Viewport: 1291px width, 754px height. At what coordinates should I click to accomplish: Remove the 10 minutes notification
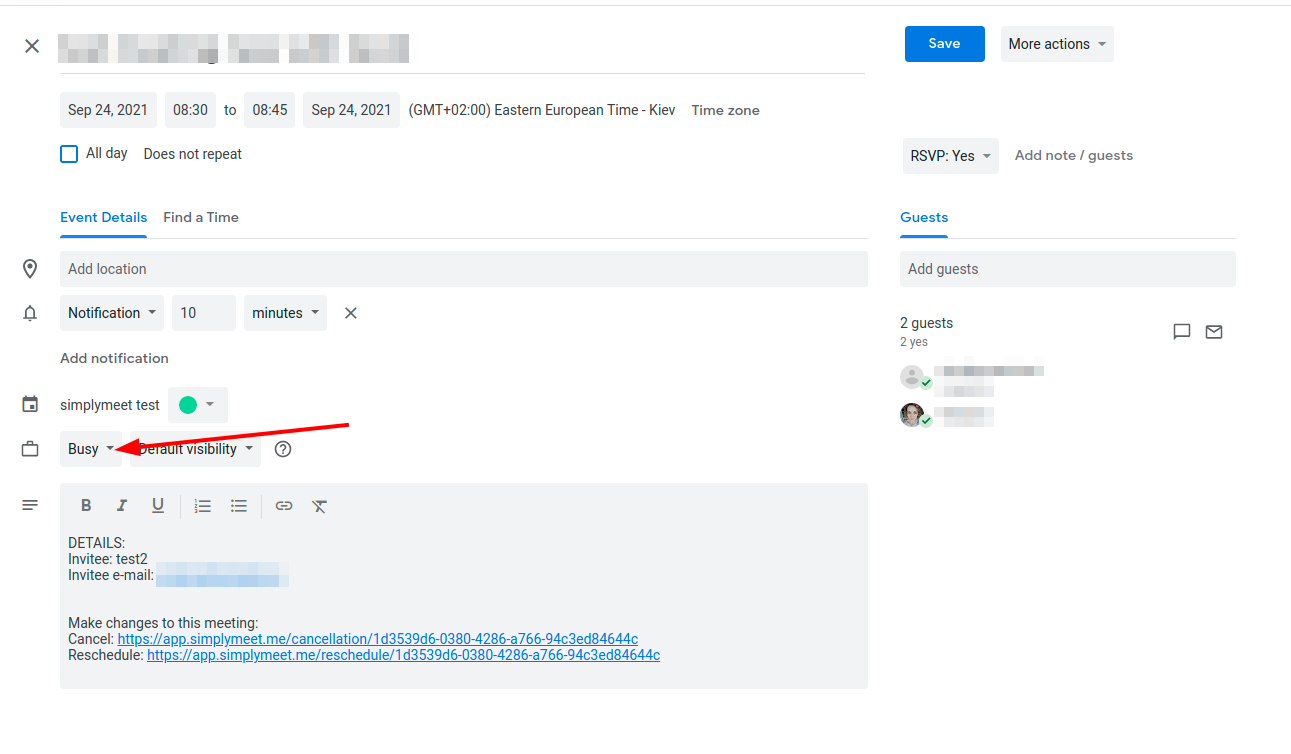[x=351, y=313]
